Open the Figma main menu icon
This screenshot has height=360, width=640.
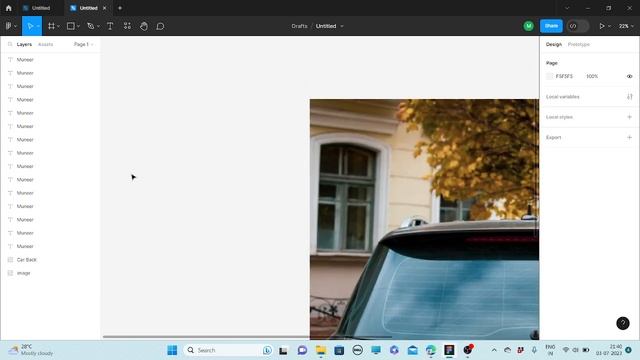[8, 26]
